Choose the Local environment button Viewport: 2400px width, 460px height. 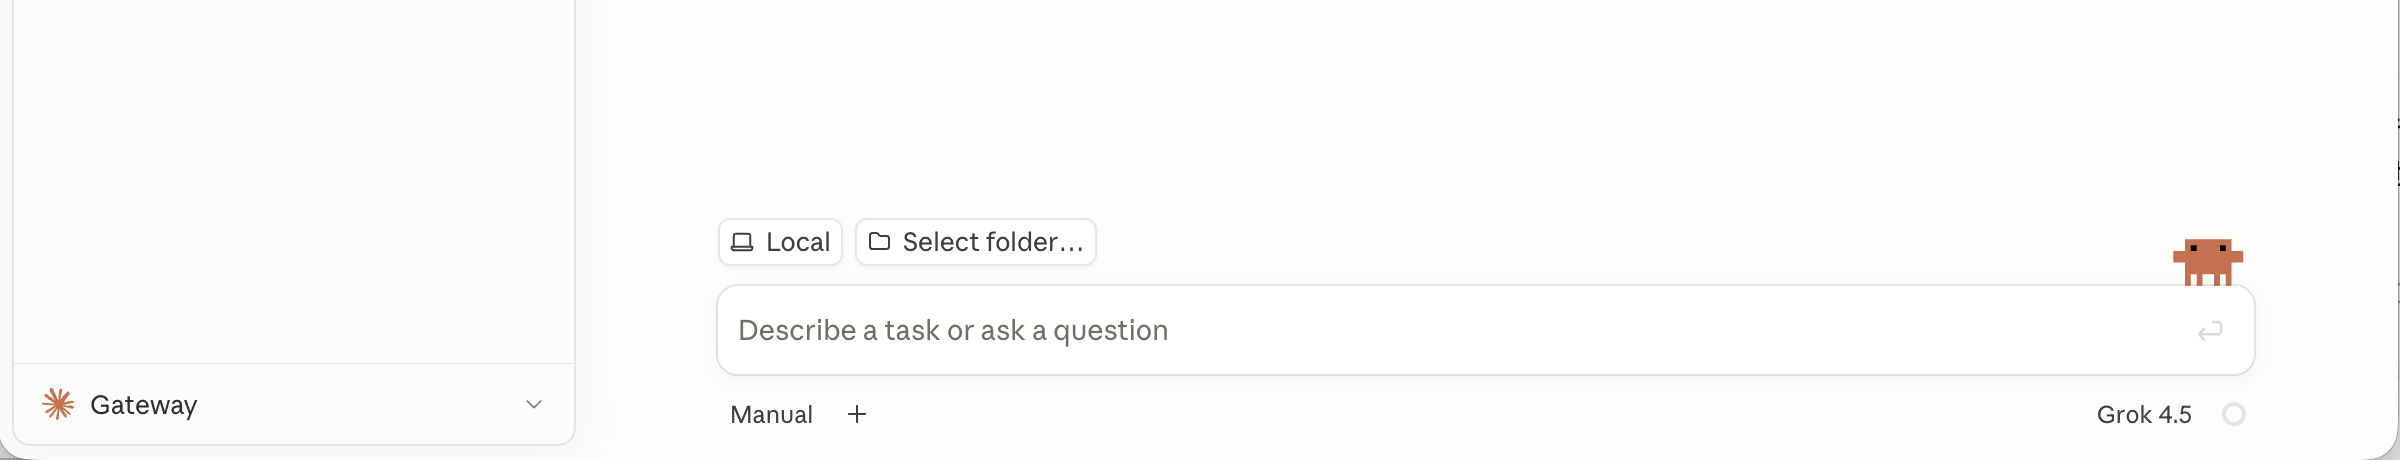[780, 242]
